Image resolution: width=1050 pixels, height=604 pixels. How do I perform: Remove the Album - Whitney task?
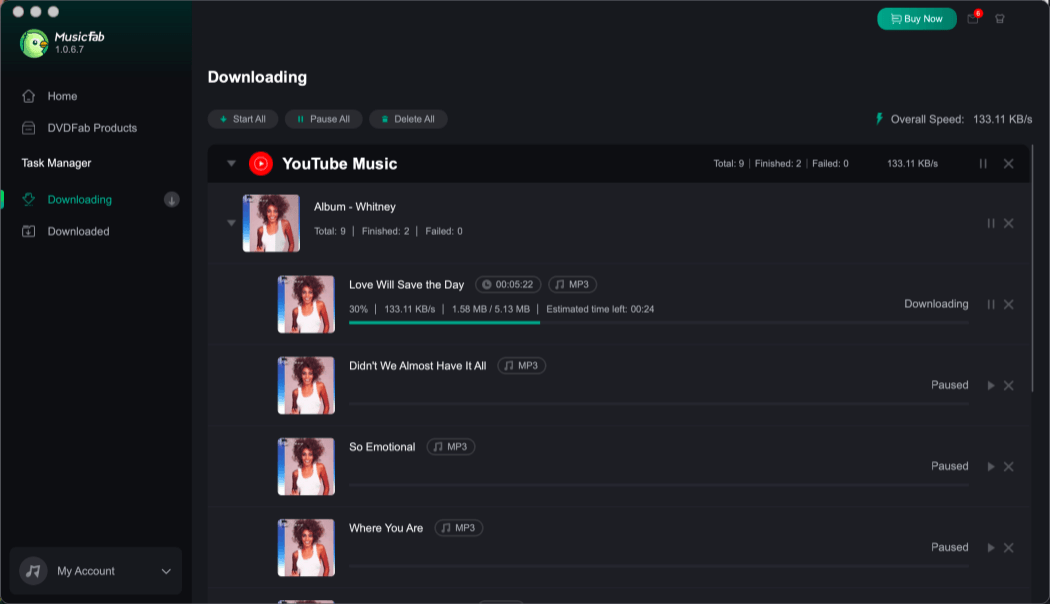point(1008,223)
